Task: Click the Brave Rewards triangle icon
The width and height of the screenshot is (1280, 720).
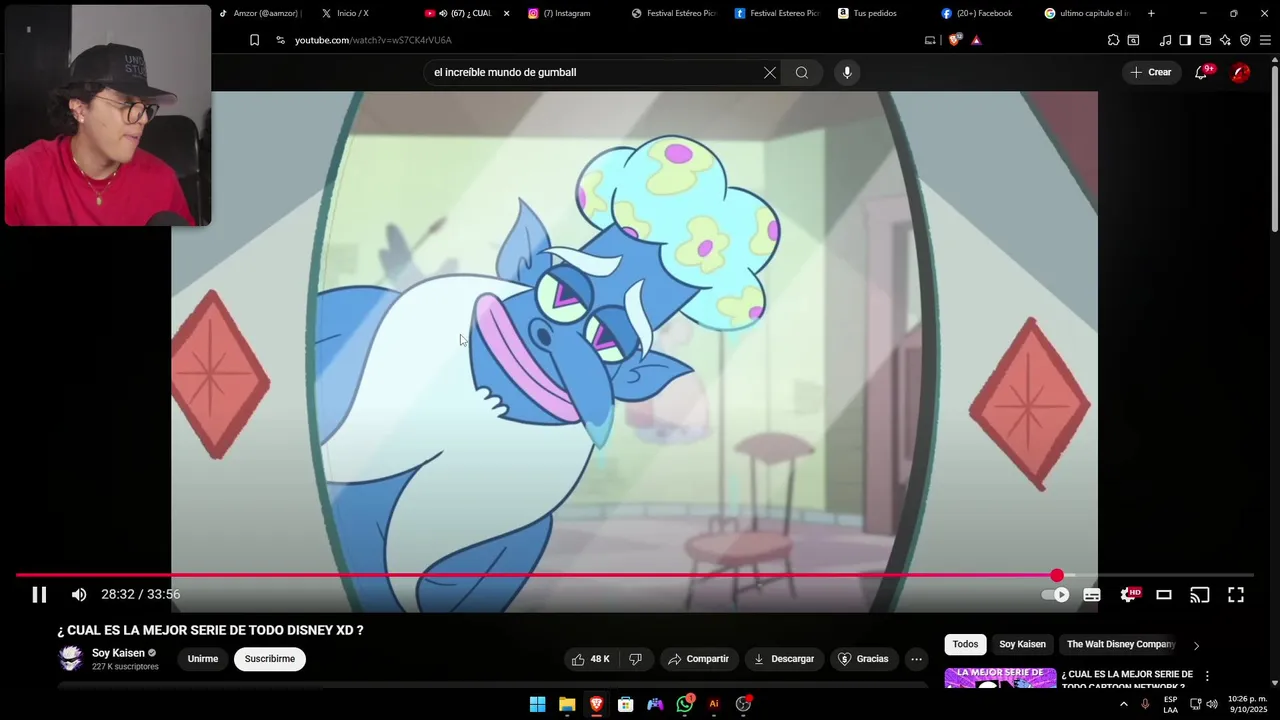Action: point(976,40)
